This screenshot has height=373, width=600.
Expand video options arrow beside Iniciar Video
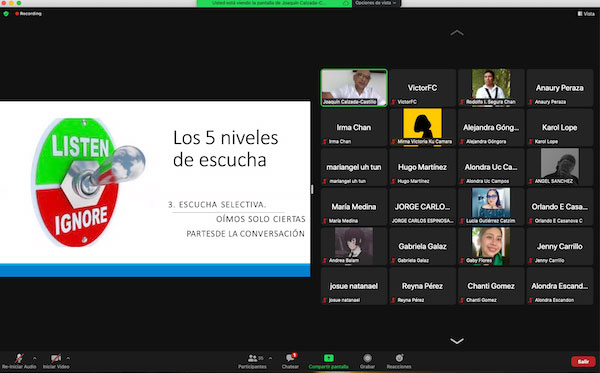68,358
